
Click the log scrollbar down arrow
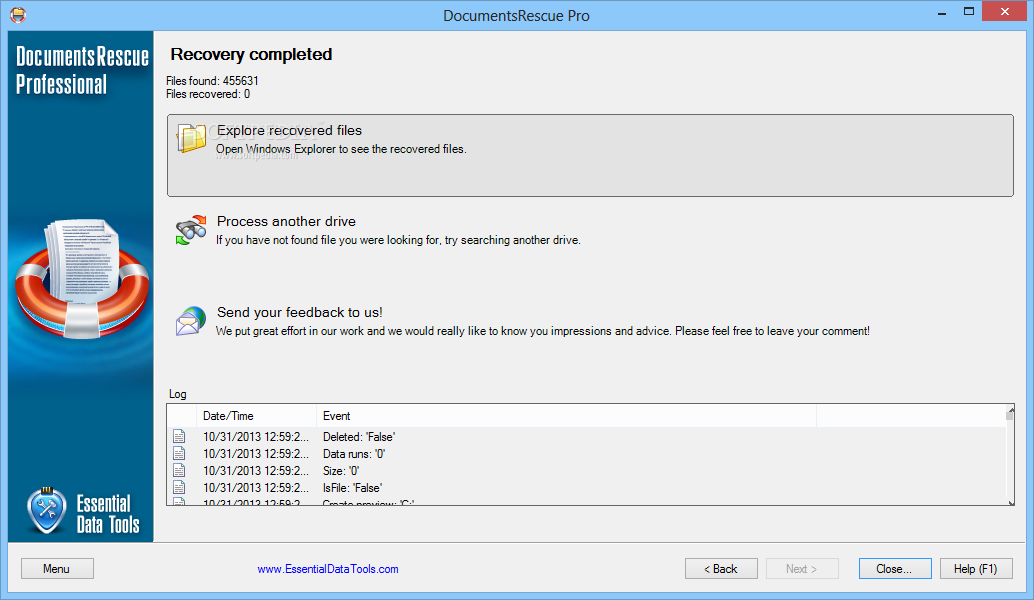[x=1010, y=501]
